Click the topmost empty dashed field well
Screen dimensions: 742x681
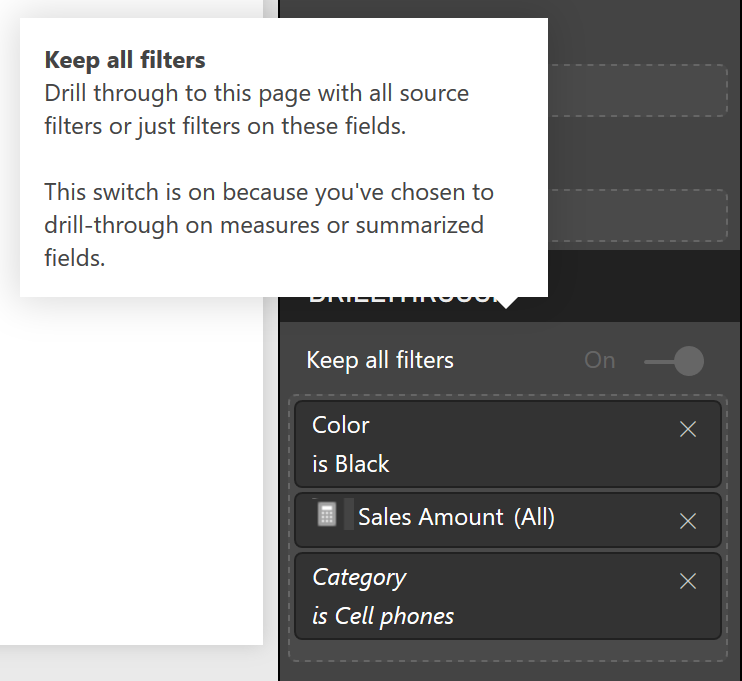637,90
